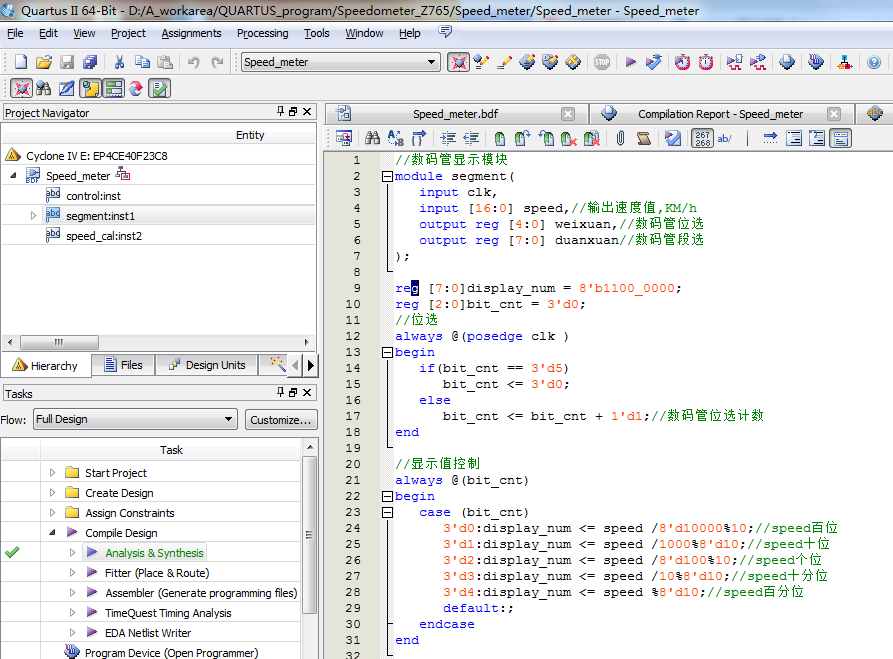Click the Cut scissors icon
The width and height of the screenshot is (893, 659).
point(119,62)
